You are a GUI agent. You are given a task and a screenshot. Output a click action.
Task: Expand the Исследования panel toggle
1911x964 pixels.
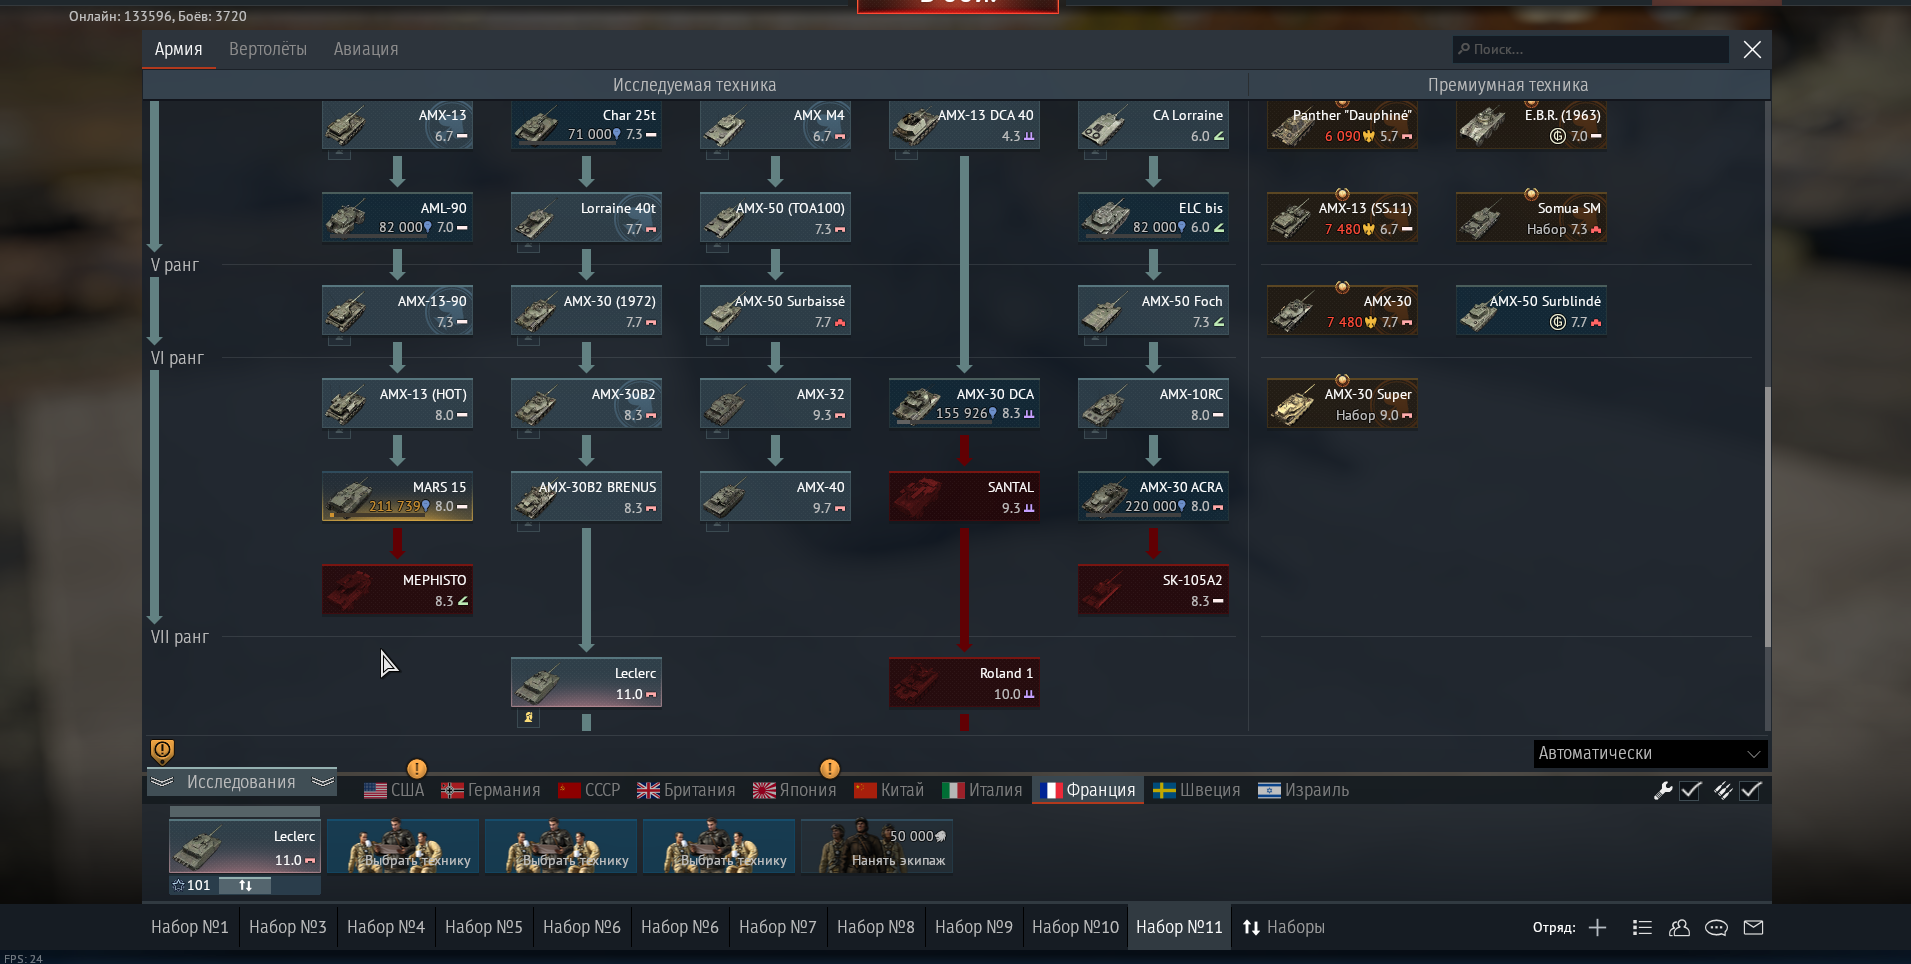(241, 782)
